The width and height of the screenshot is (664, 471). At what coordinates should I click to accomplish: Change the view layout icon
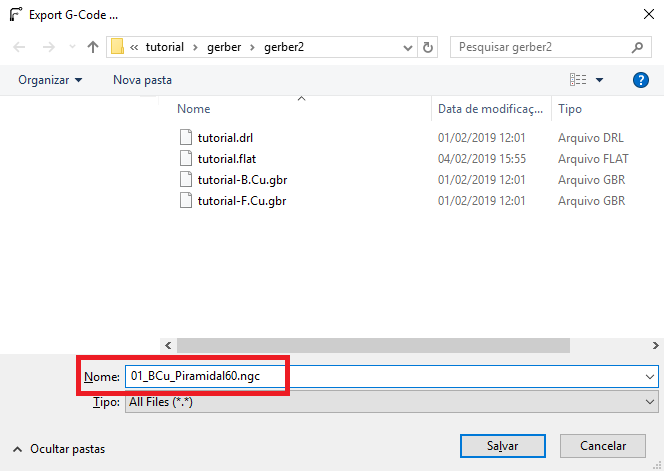(578, 80)
